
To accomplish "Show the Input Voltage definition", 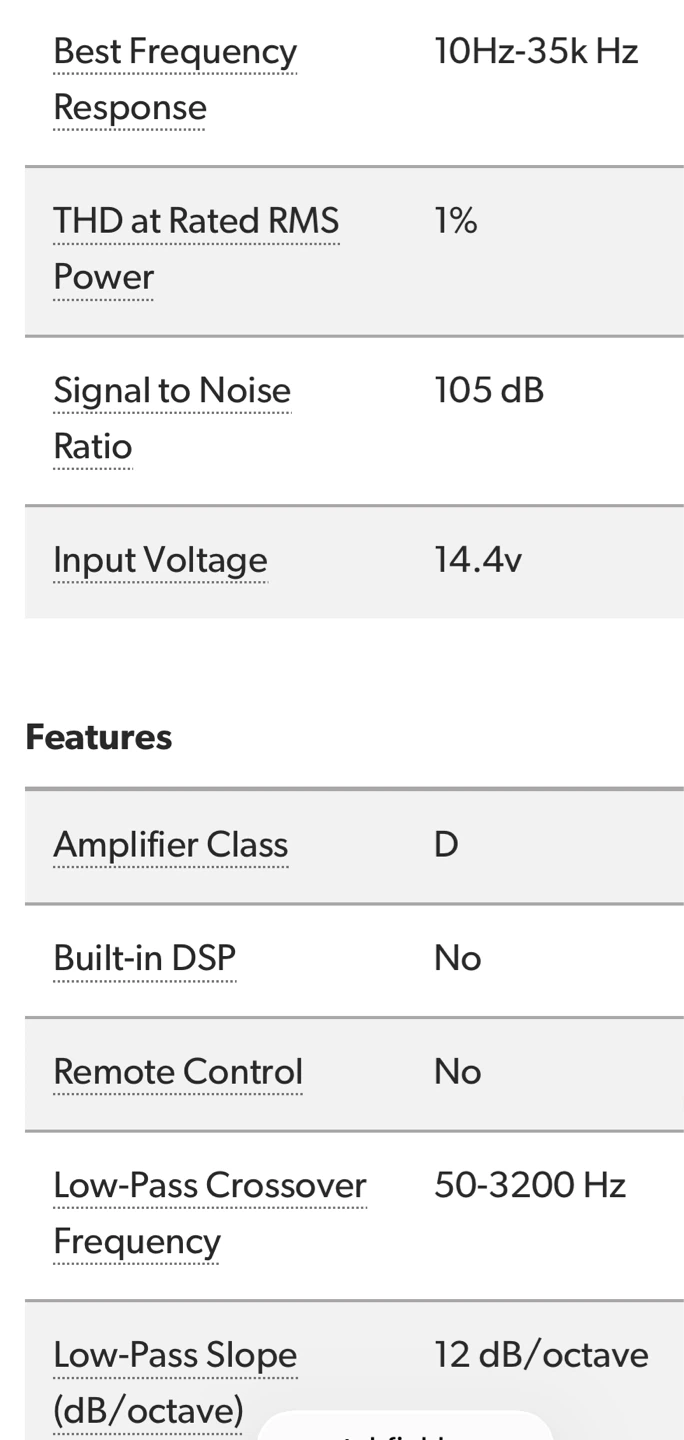I will (160, 560).
